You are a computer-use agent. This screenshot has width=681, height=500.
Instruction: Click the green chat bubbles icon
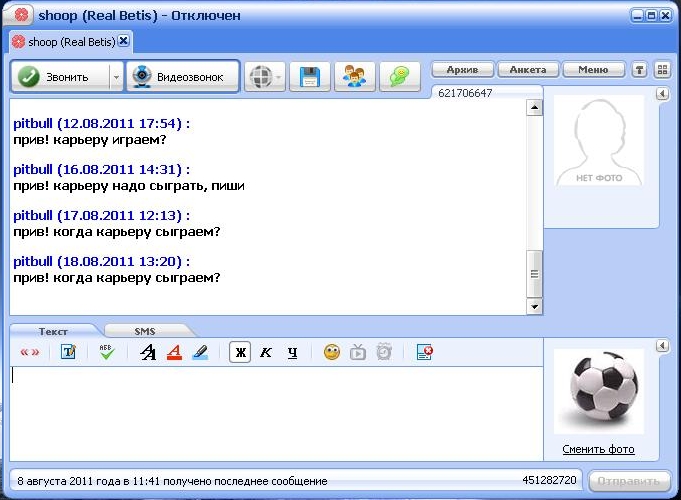[400, 77]
